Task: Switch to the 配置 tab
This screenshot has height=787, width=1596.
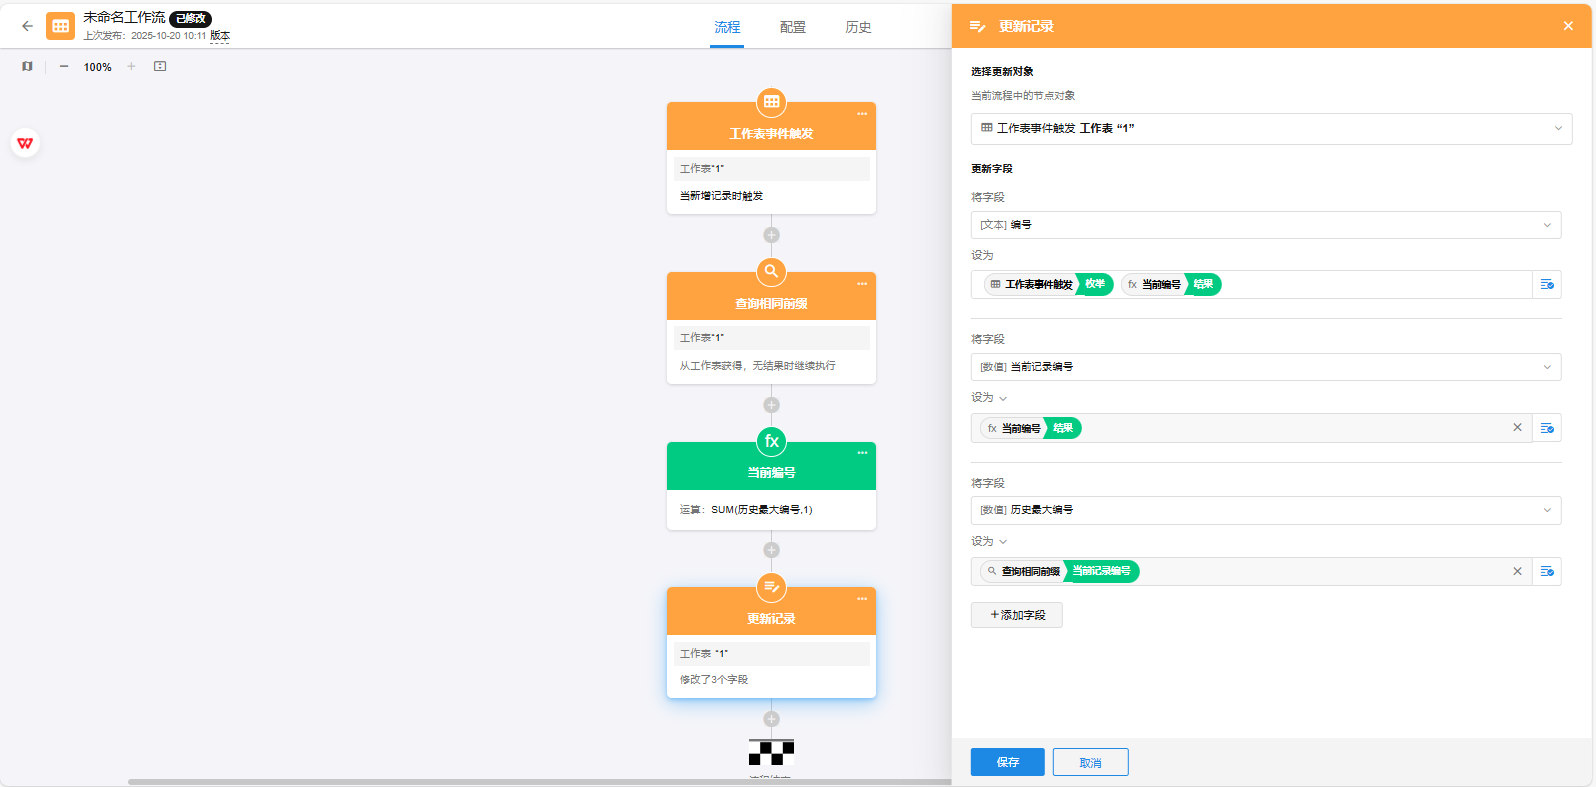Action: [792, 27]
